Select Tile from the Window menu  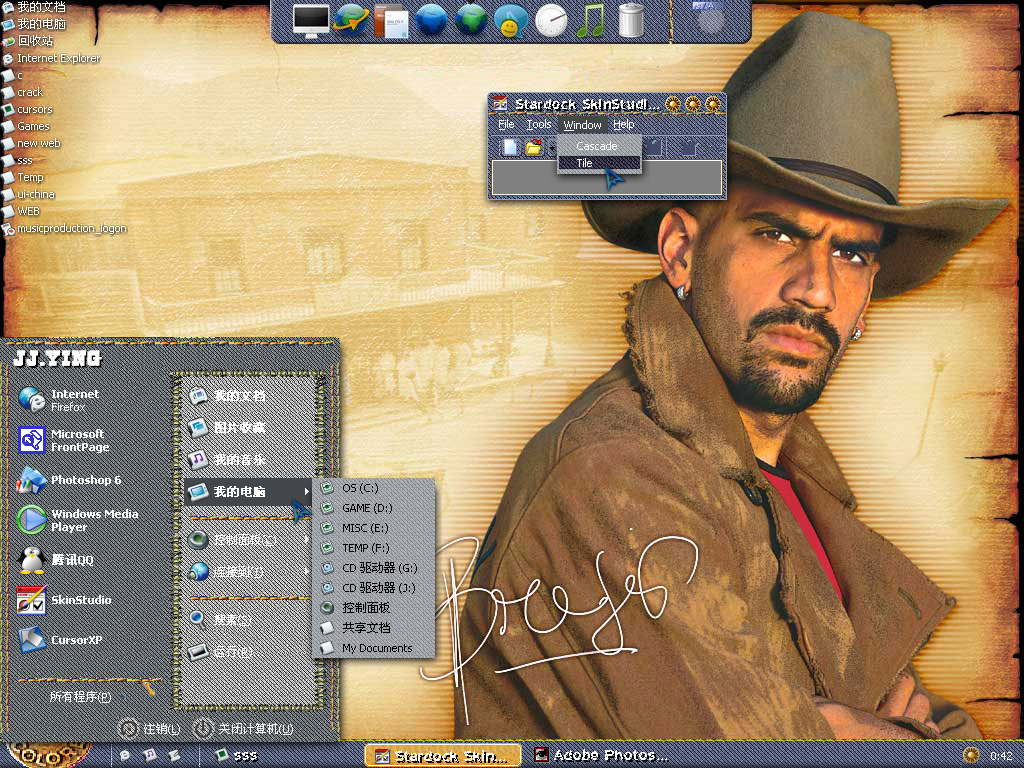point(584,163)
